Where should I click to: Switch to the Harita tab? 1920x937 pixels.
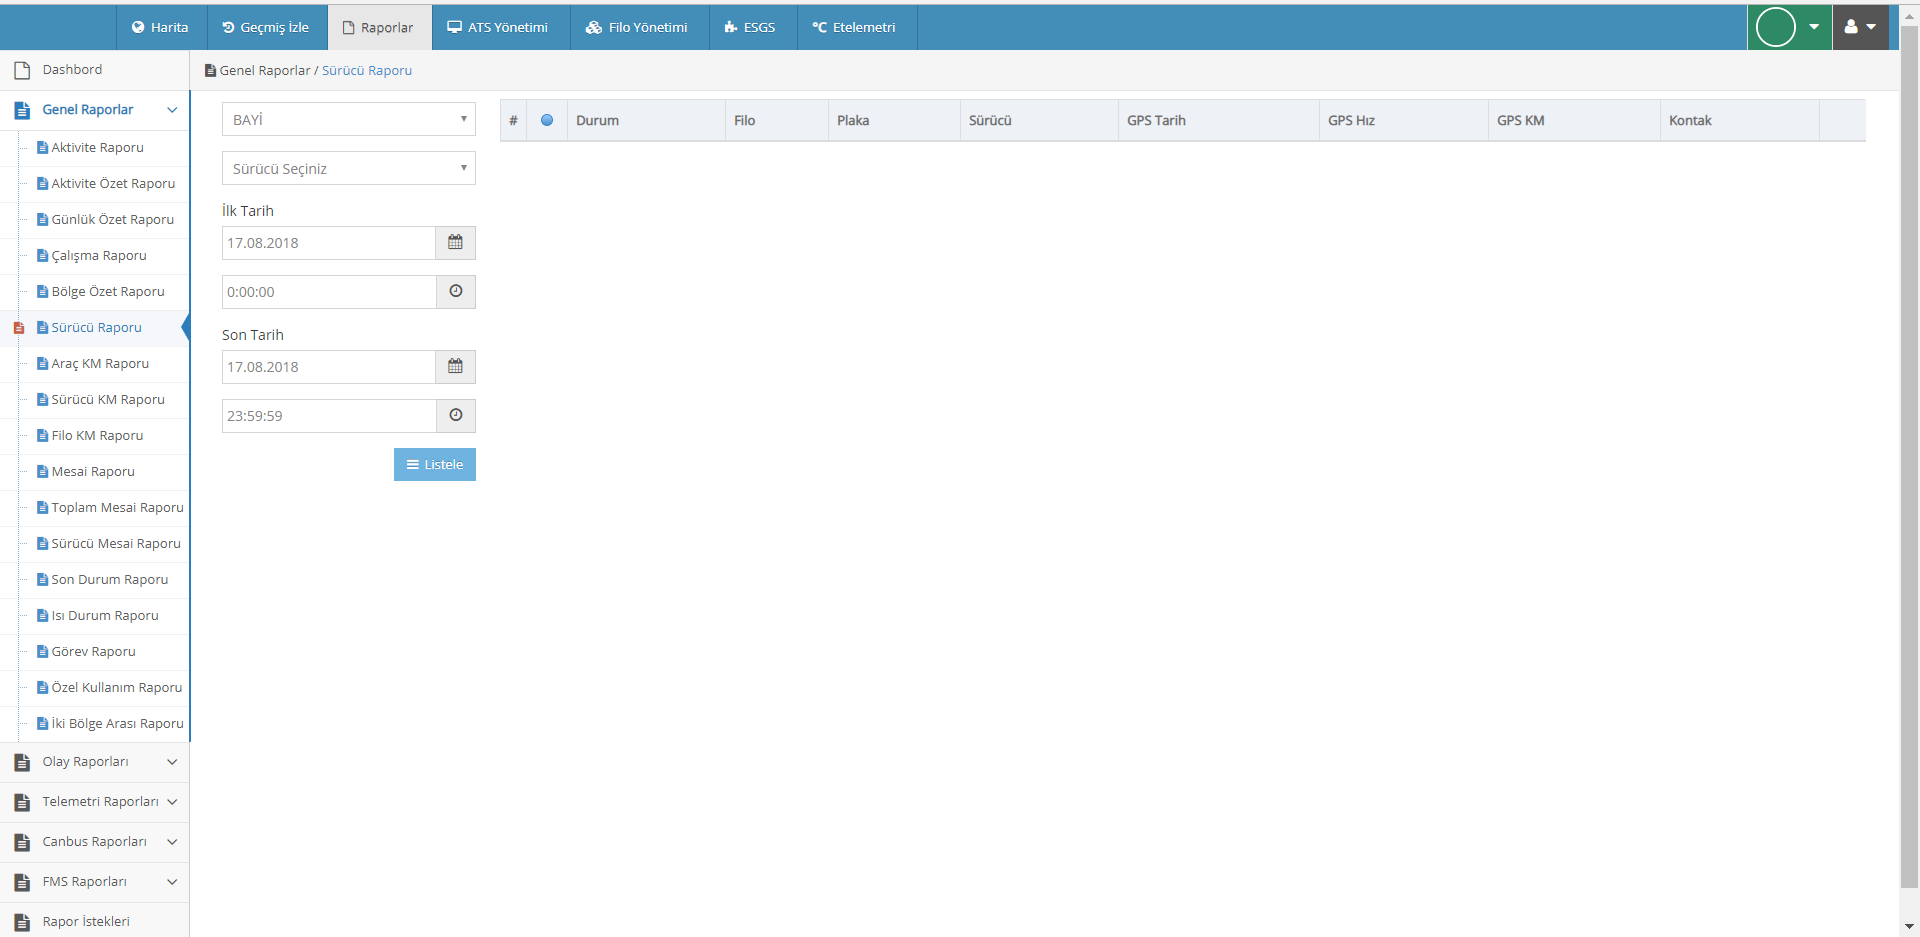pyautogui.click(x=160, y=27)
